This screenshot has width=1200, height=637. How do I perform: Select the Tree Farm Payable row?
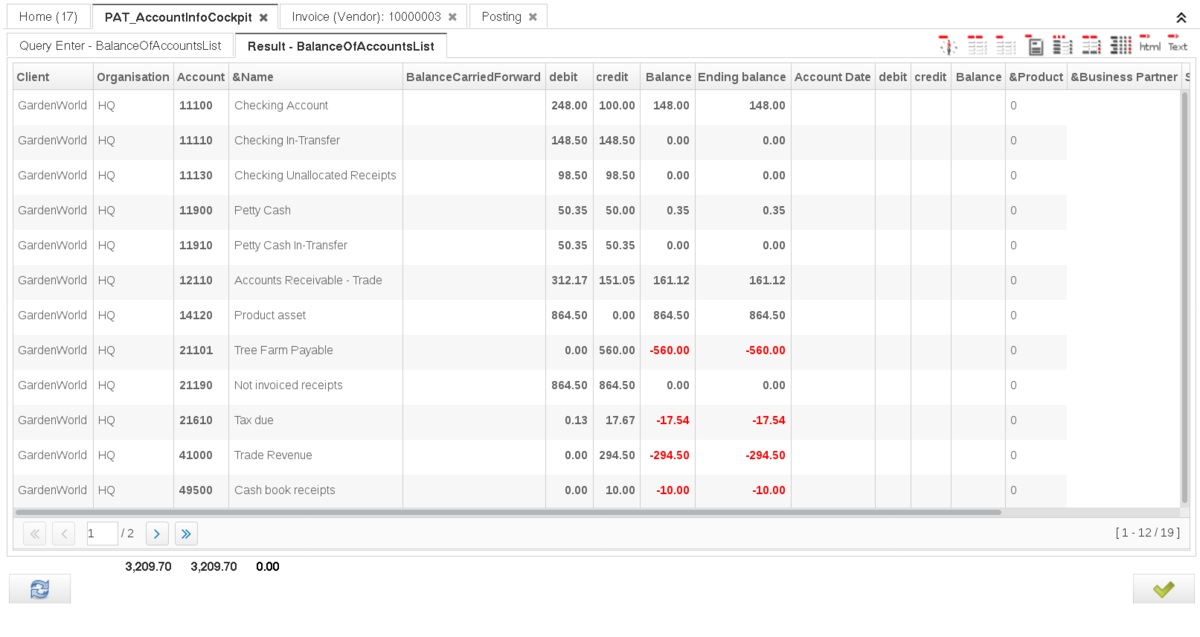283,350
